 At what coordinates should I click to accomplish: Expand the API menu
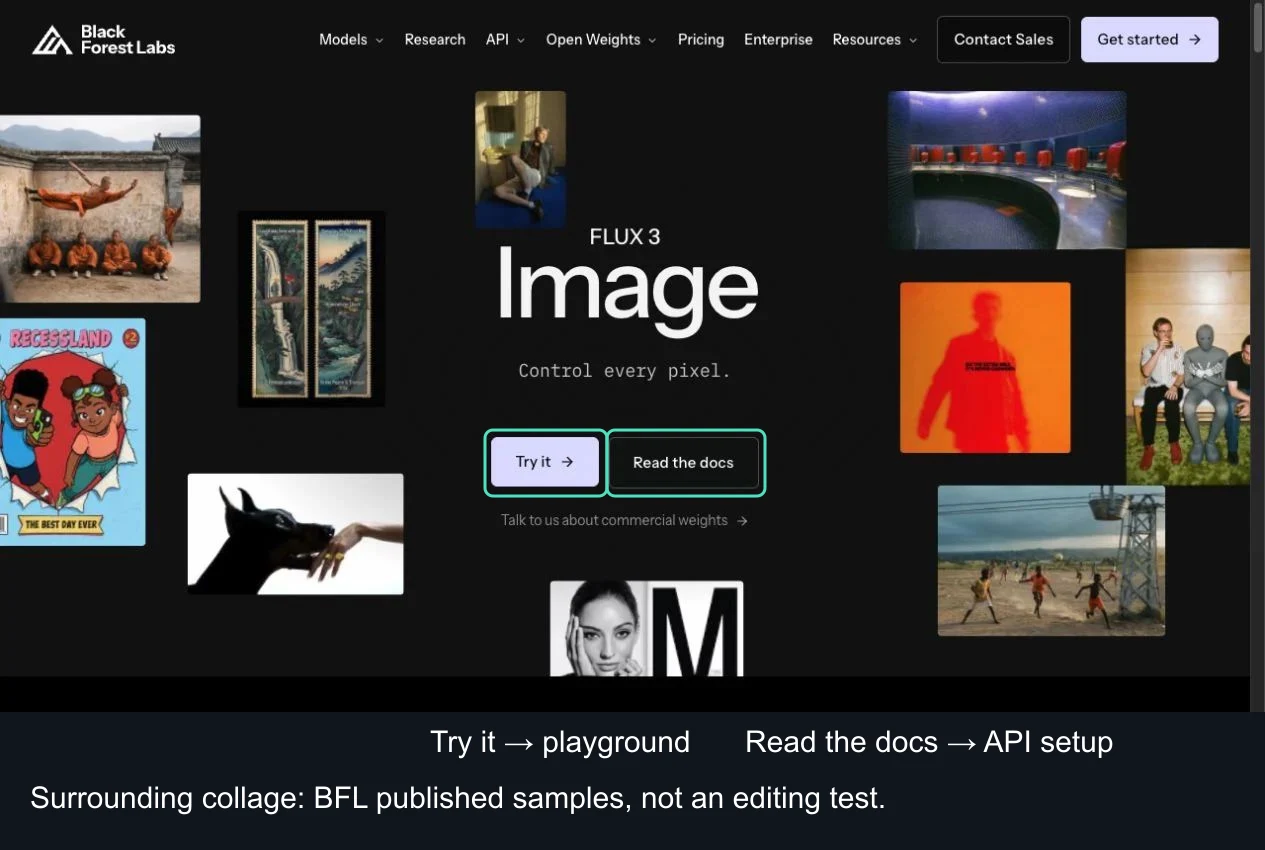coord(505,40)
